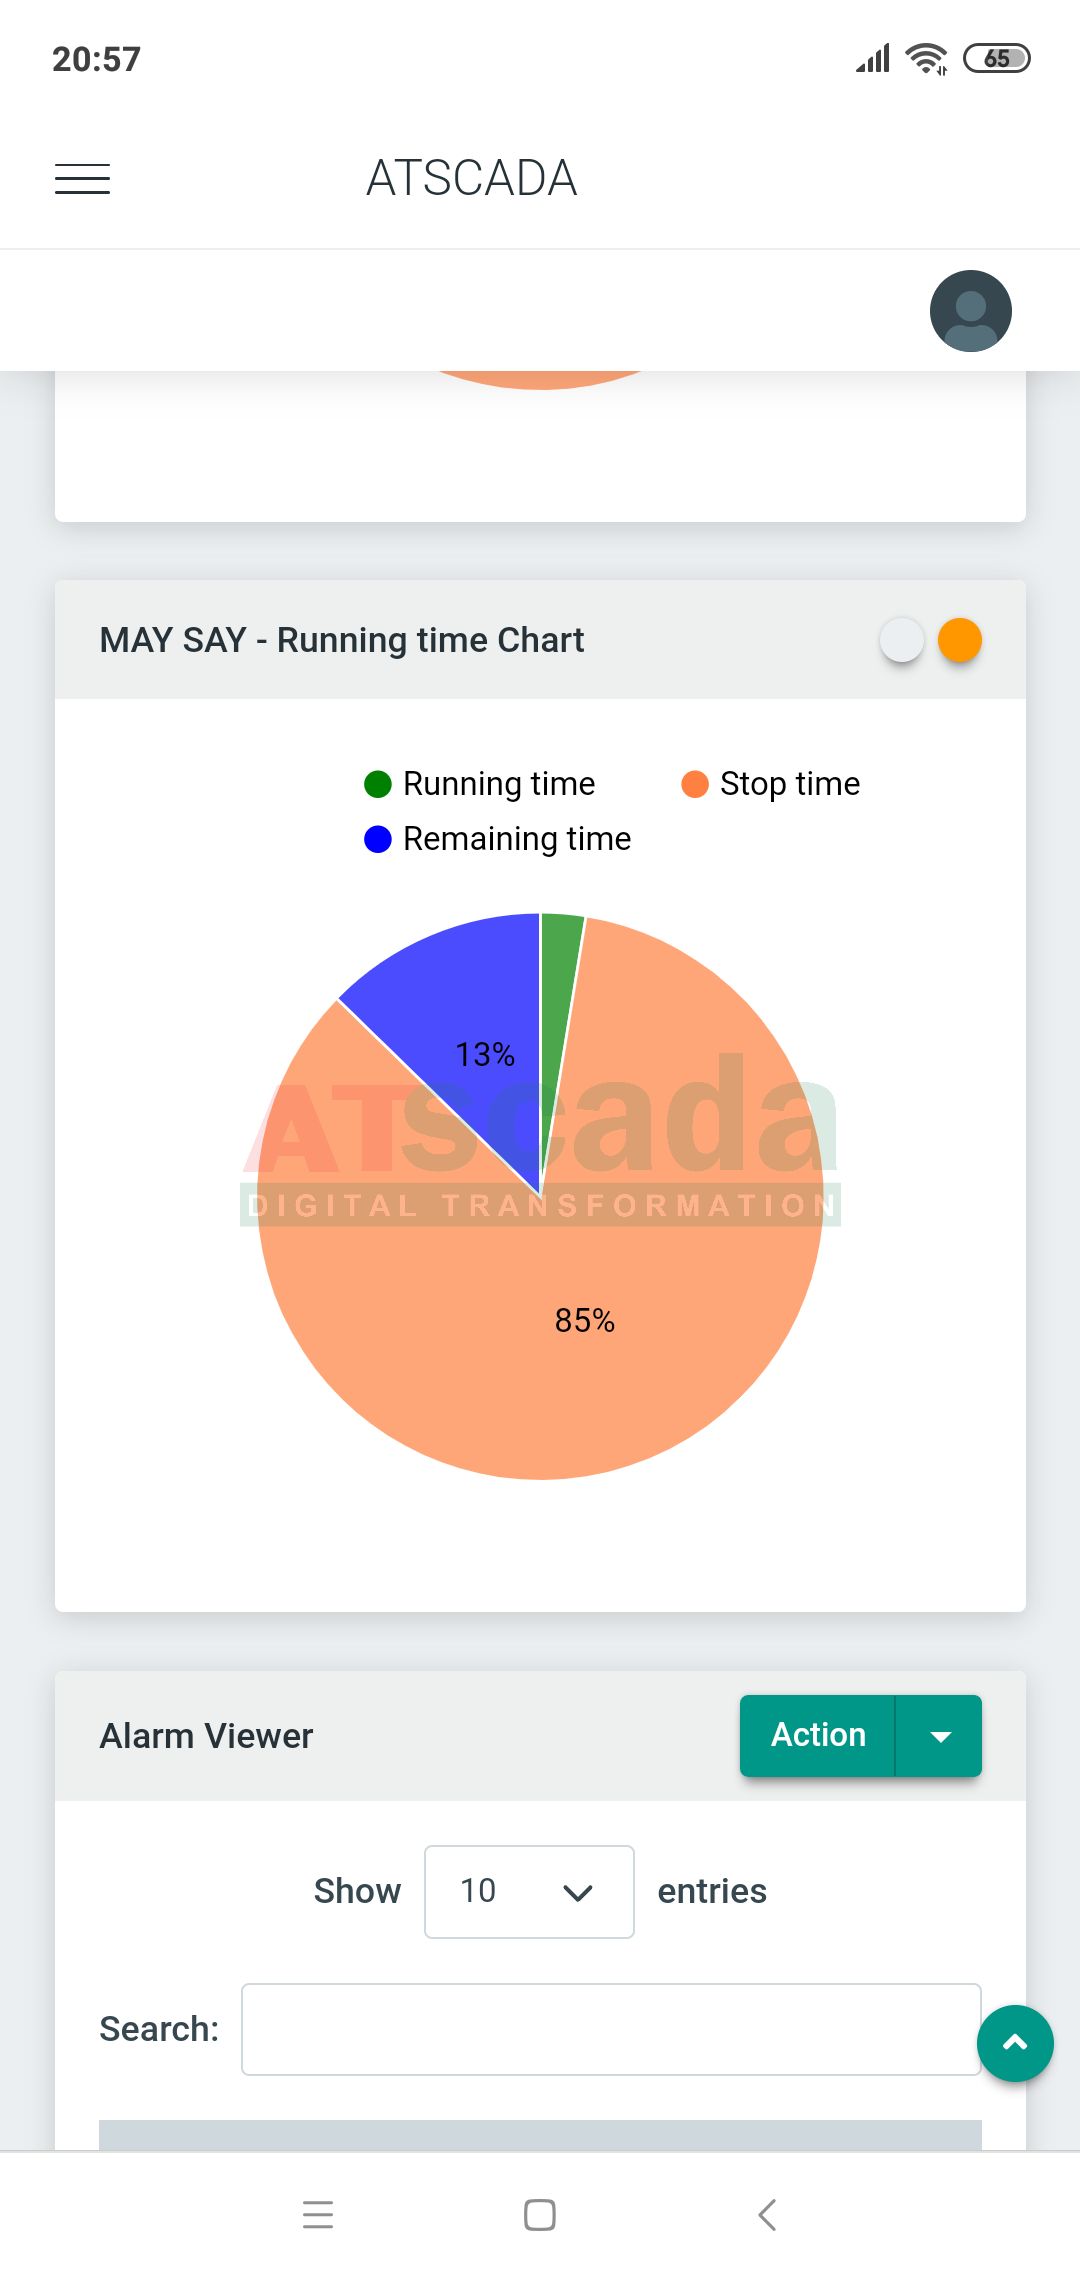The width and height of the screenshot is (1080, 2280).
Task: Open Android recent apps menu icon
Action: click(318, 2215)
